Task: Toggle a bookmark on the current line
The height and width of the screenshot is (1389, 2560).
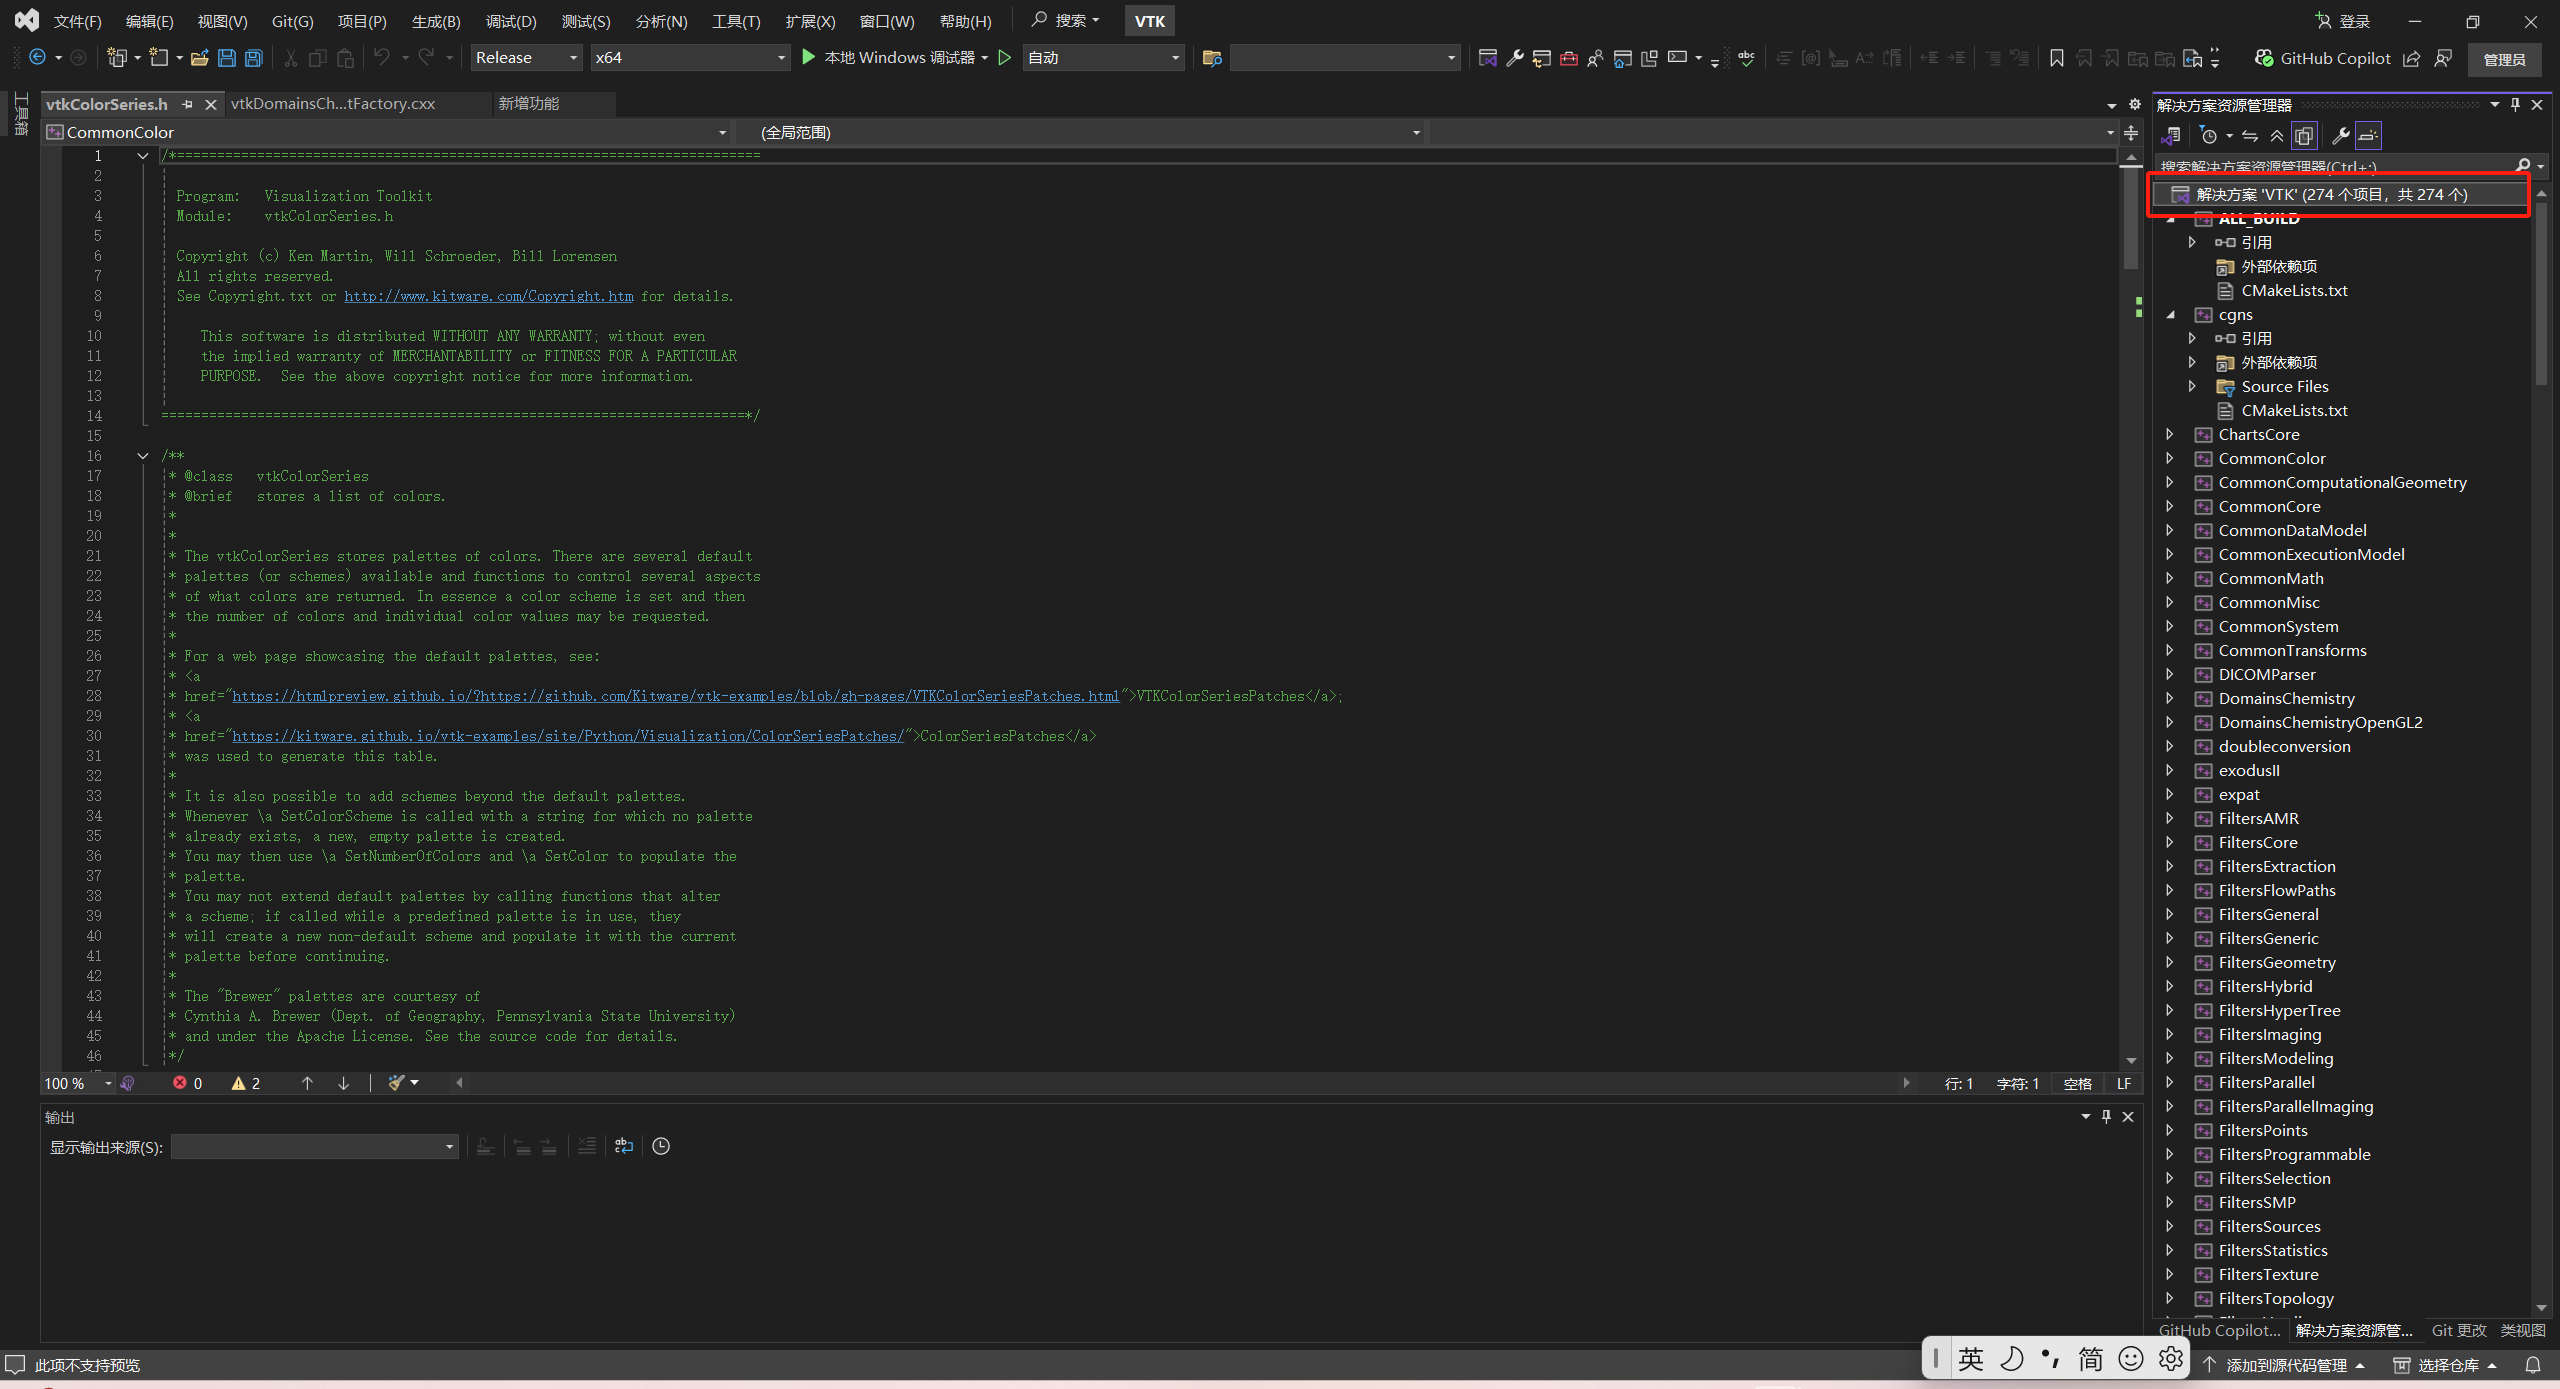Action: point(2057,58)
